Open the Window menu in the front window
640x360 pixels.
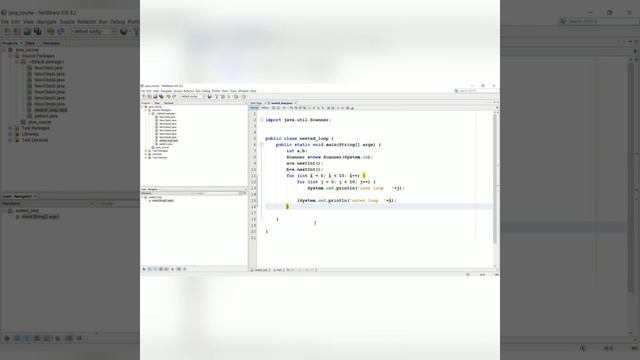click(243, 91)
